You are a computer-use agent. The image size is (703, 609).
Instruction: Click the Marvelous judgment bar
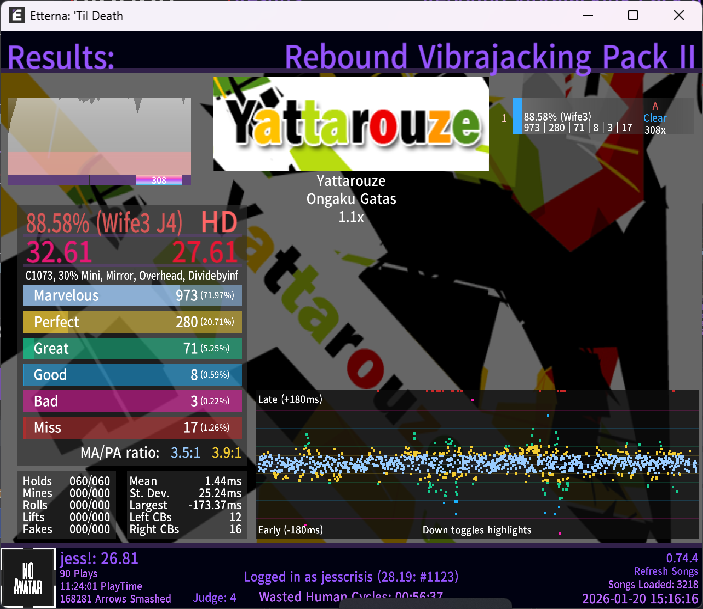pos(132,296)
